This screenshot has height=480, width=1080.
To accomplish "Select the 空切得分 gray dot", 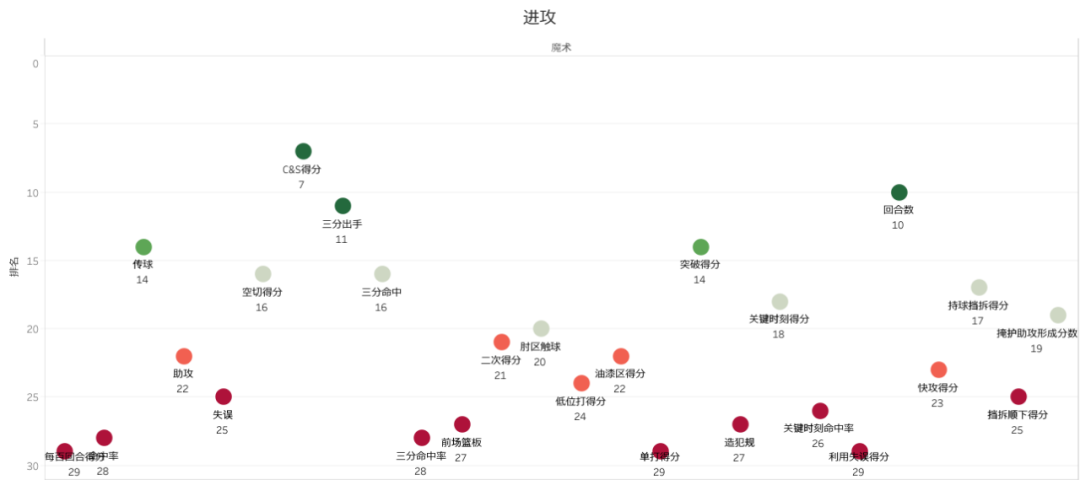I will click(x=263, y=274).
